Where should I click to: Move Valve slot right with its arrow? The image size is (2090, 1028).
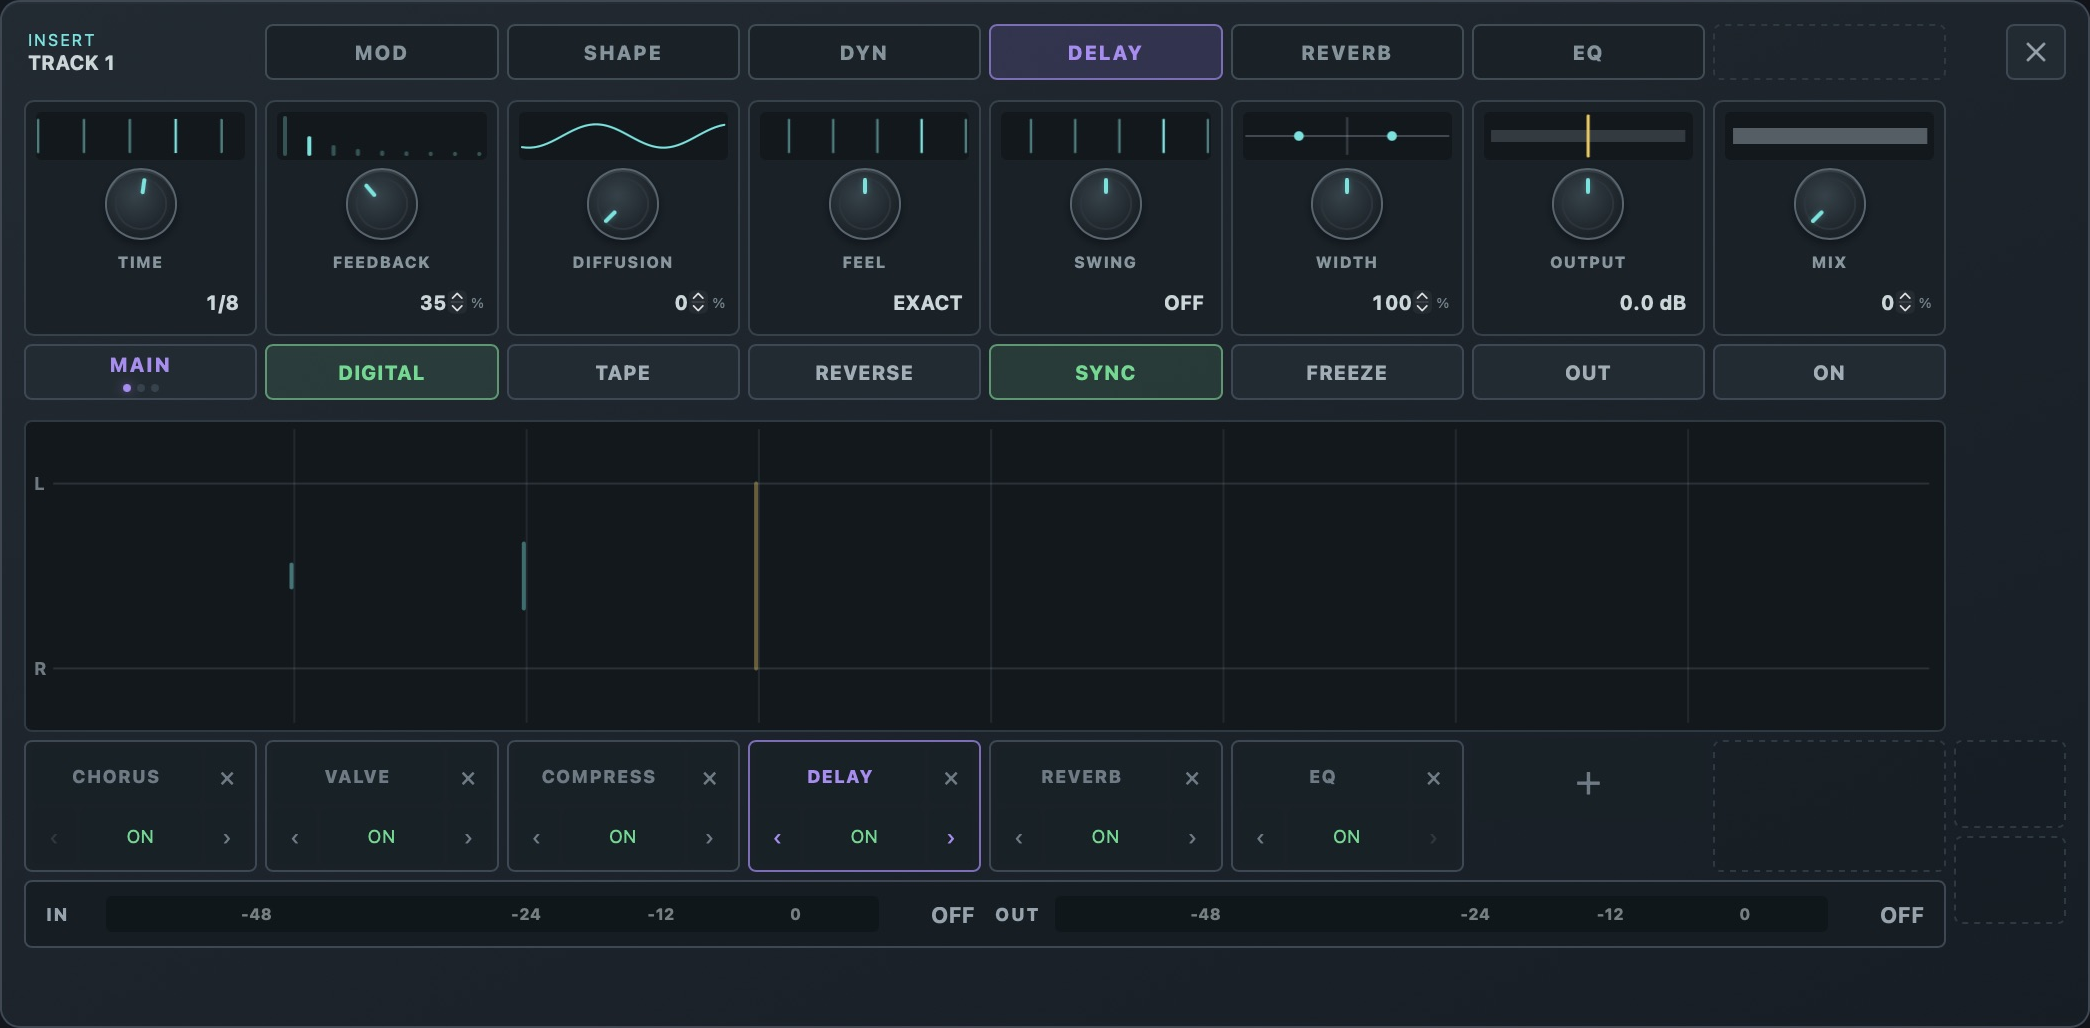[x=468, y=838]
